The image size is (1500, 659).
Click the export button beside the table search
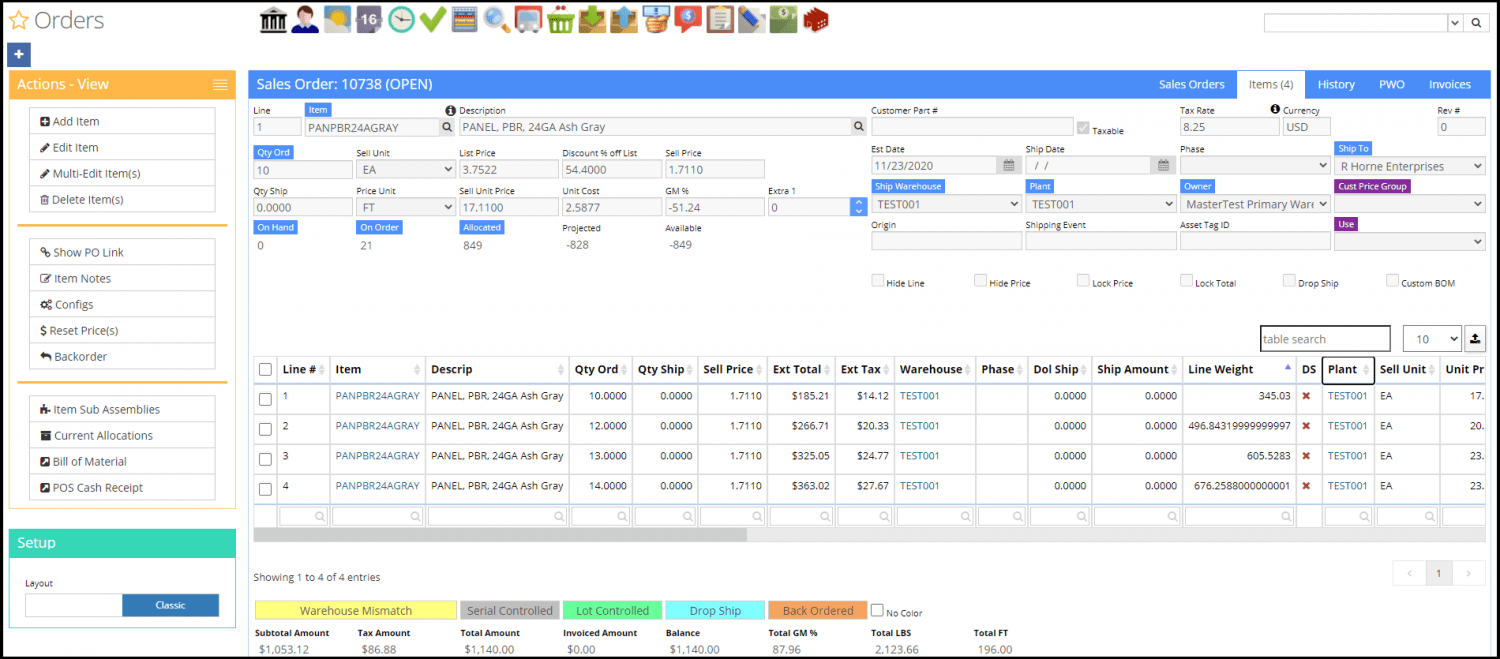click(x=1475, y=339)
